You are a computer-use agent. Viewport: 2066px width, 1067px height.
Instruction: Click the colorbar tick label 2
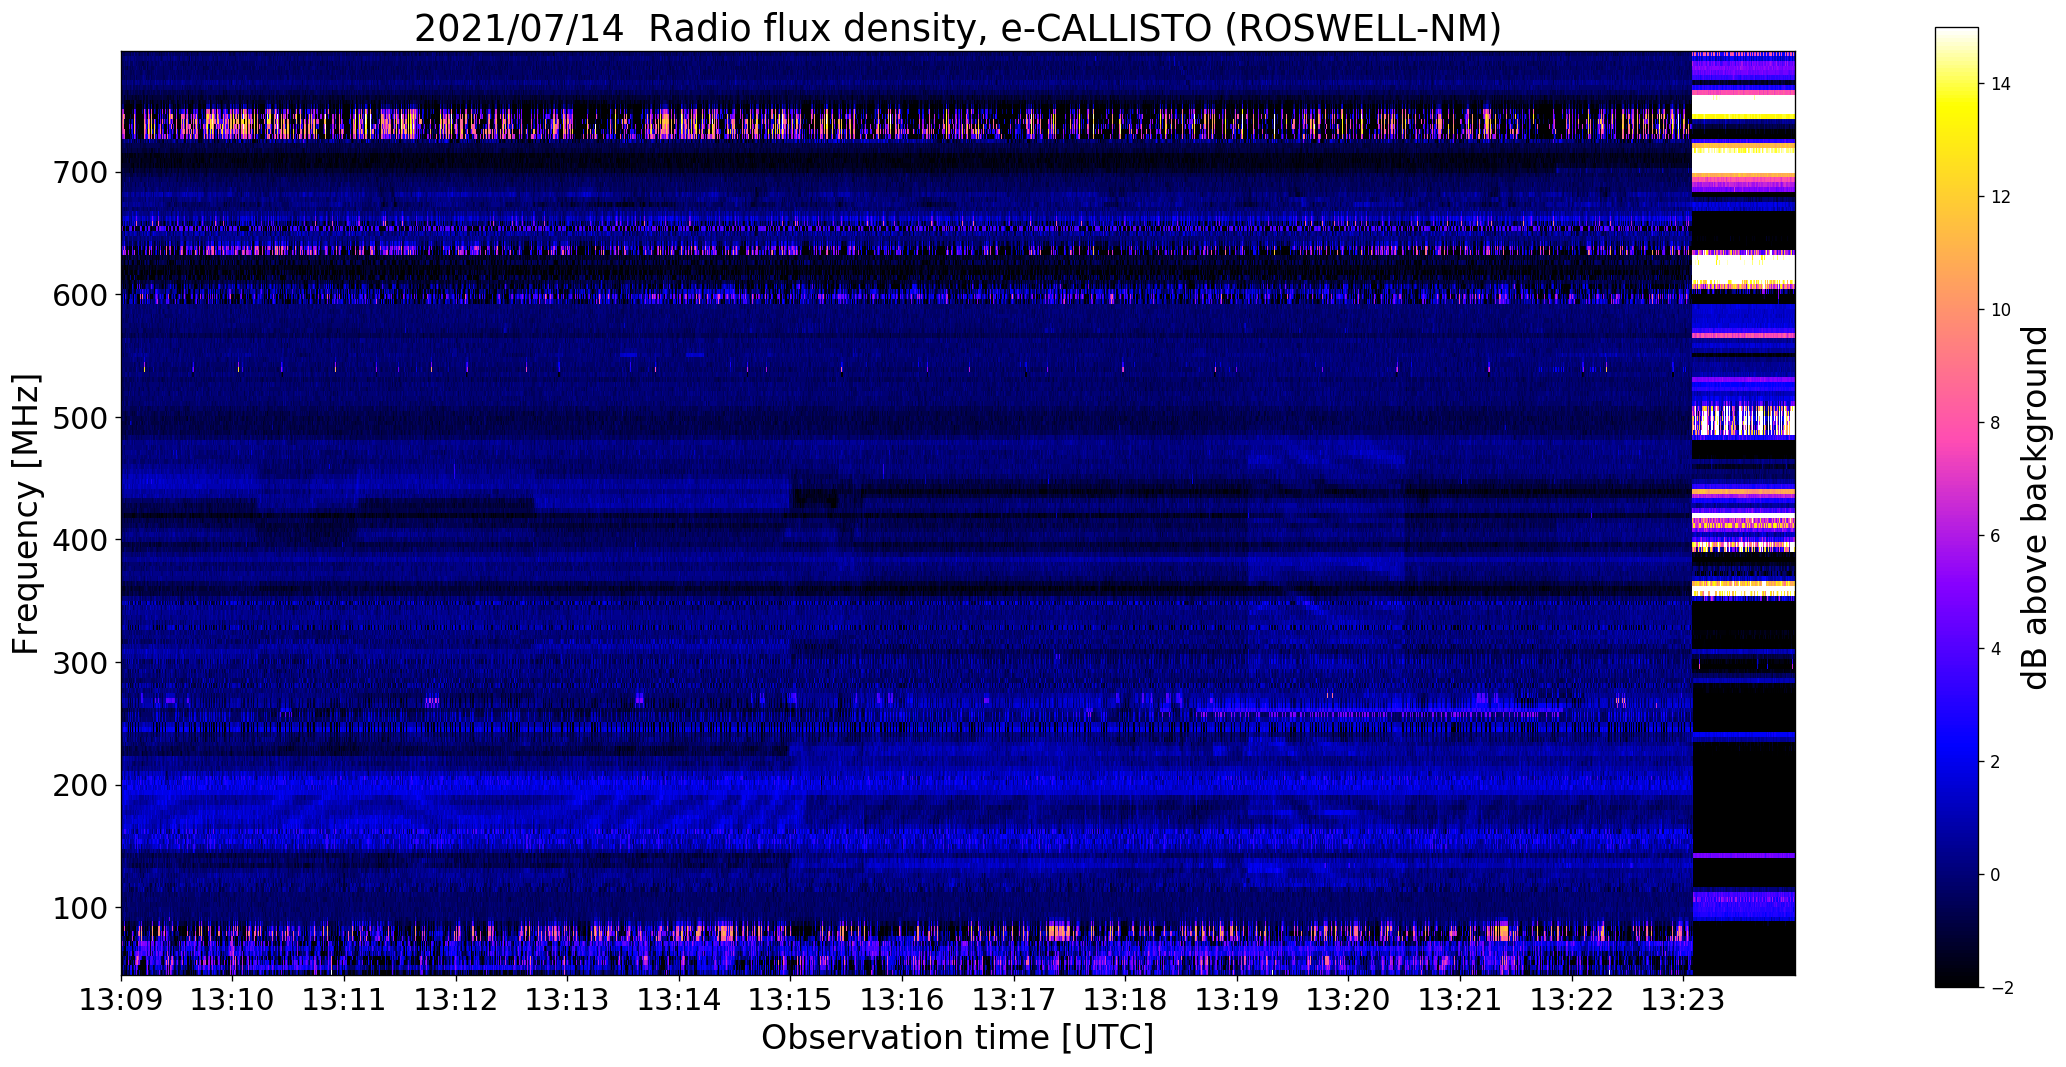click(x=1996, y=762)
